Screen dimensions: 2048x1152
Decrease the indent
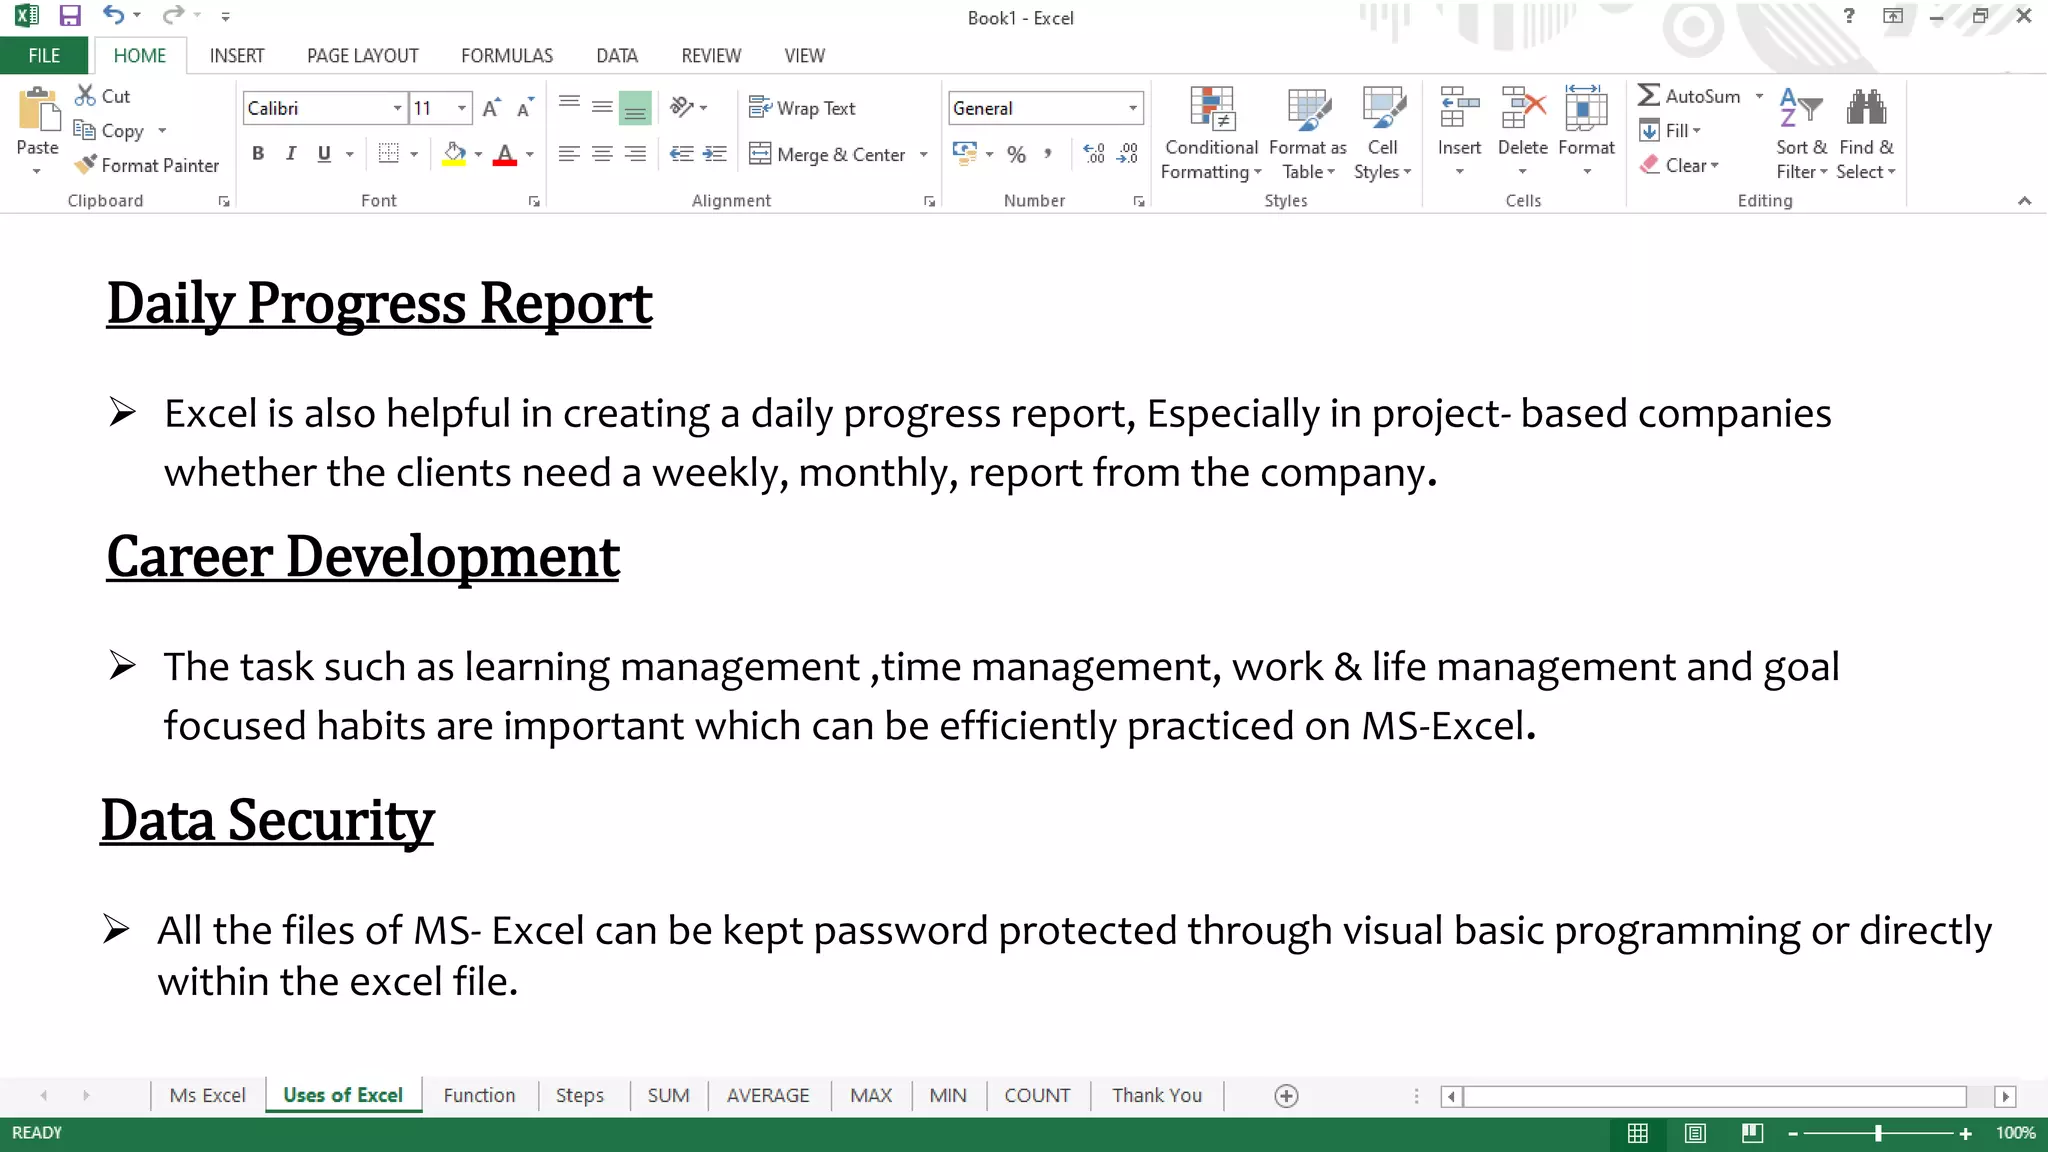(681, 154)
